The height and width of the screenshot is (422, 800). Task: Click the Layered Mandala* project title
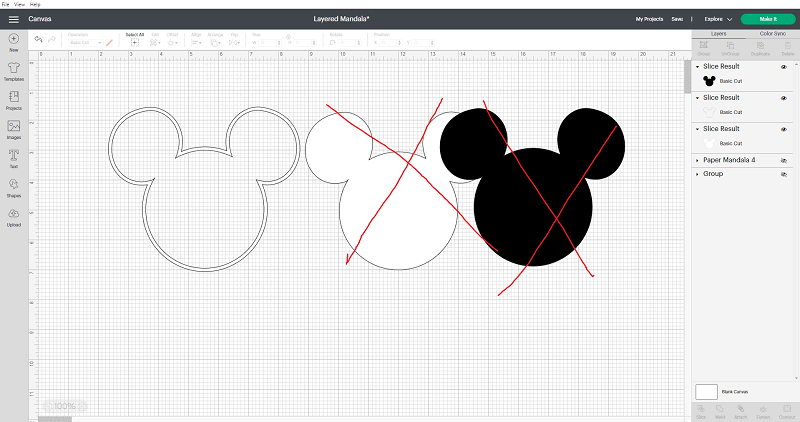pyautogui.click(x=341, y=19)
